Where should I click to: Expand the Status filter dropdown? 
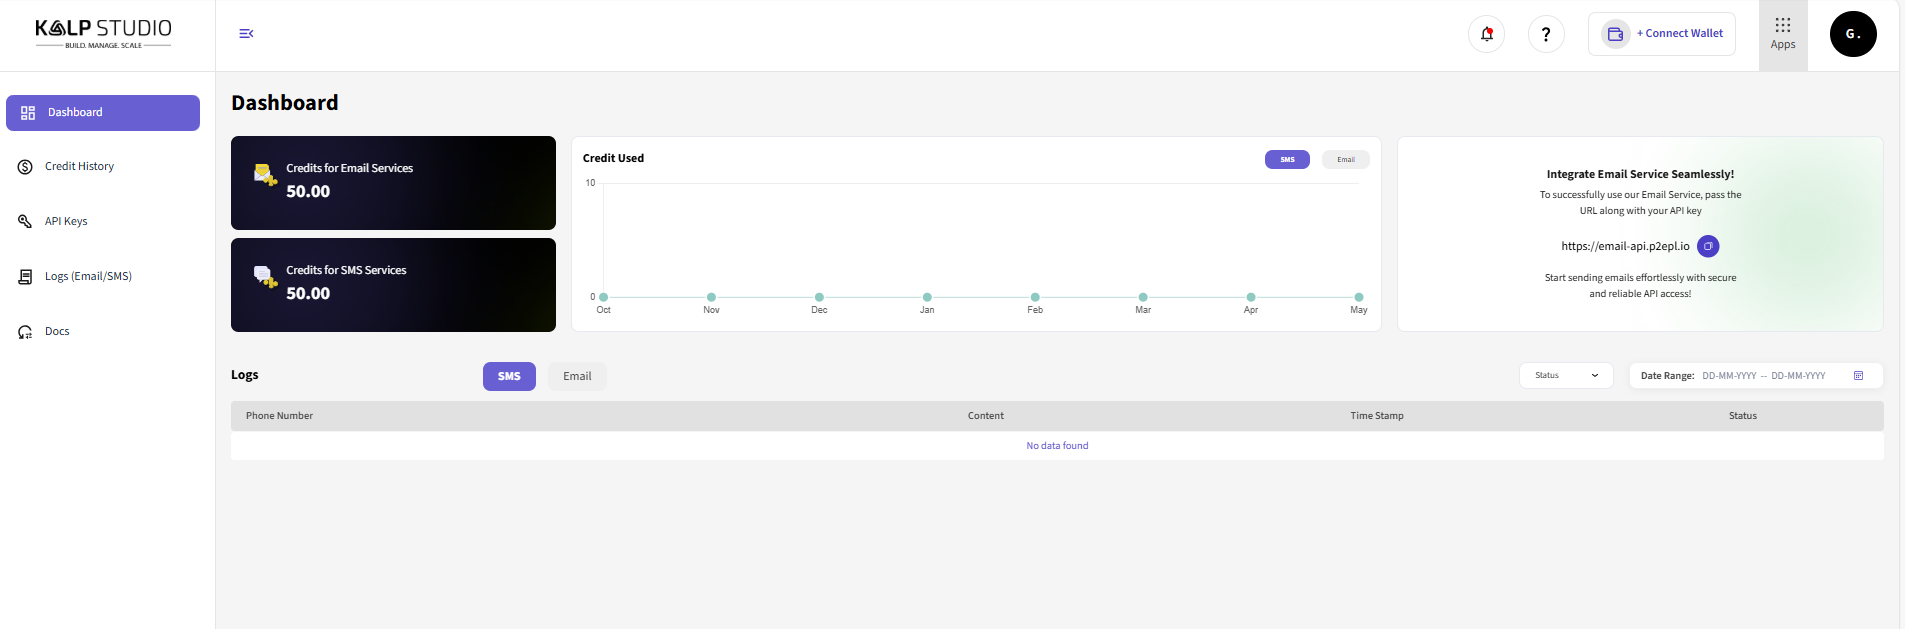pyautogui.click(x=1566, y=376)
